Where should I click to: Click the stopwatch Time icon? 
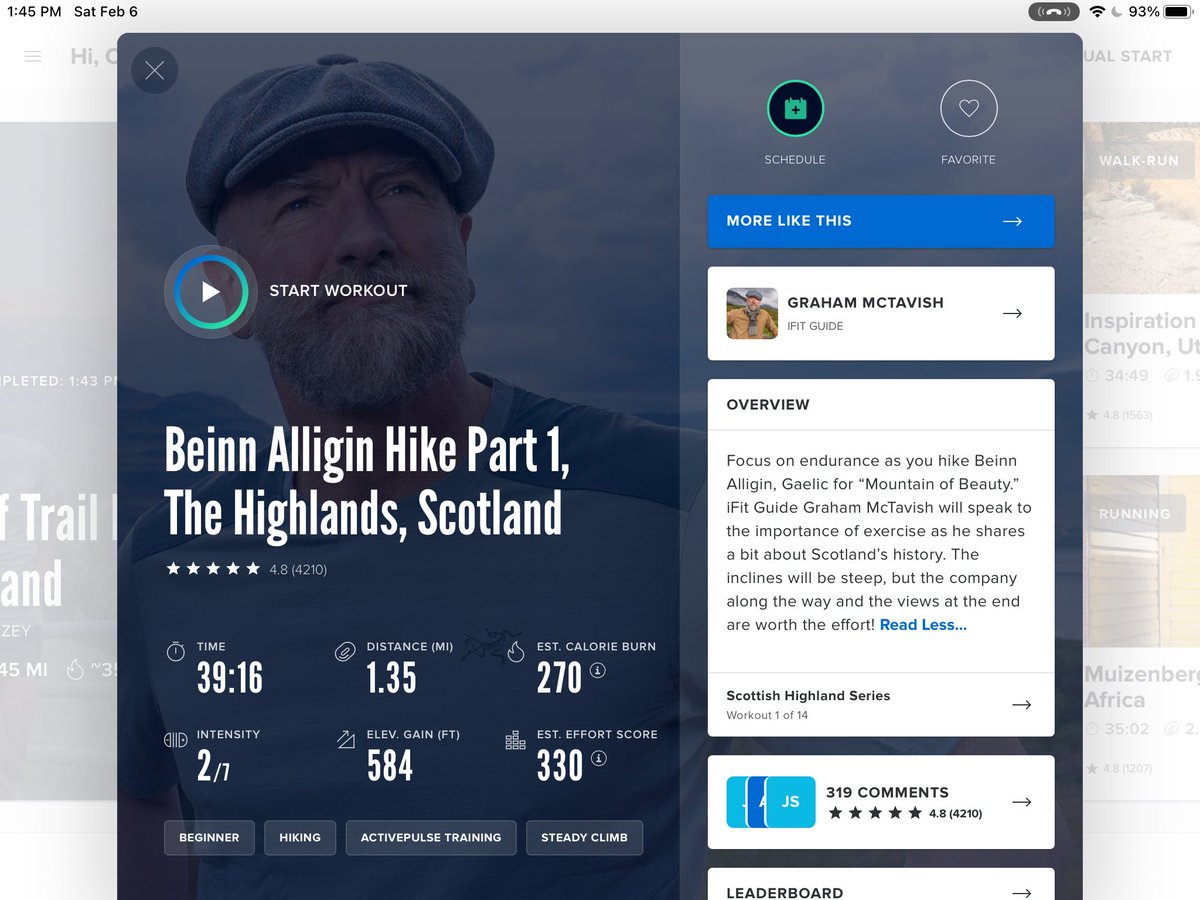click(x=175, y=652)
